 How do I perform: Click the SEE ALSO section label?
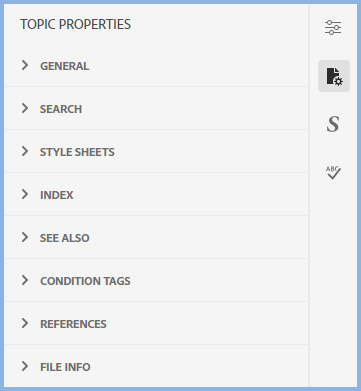pos(65,238)
